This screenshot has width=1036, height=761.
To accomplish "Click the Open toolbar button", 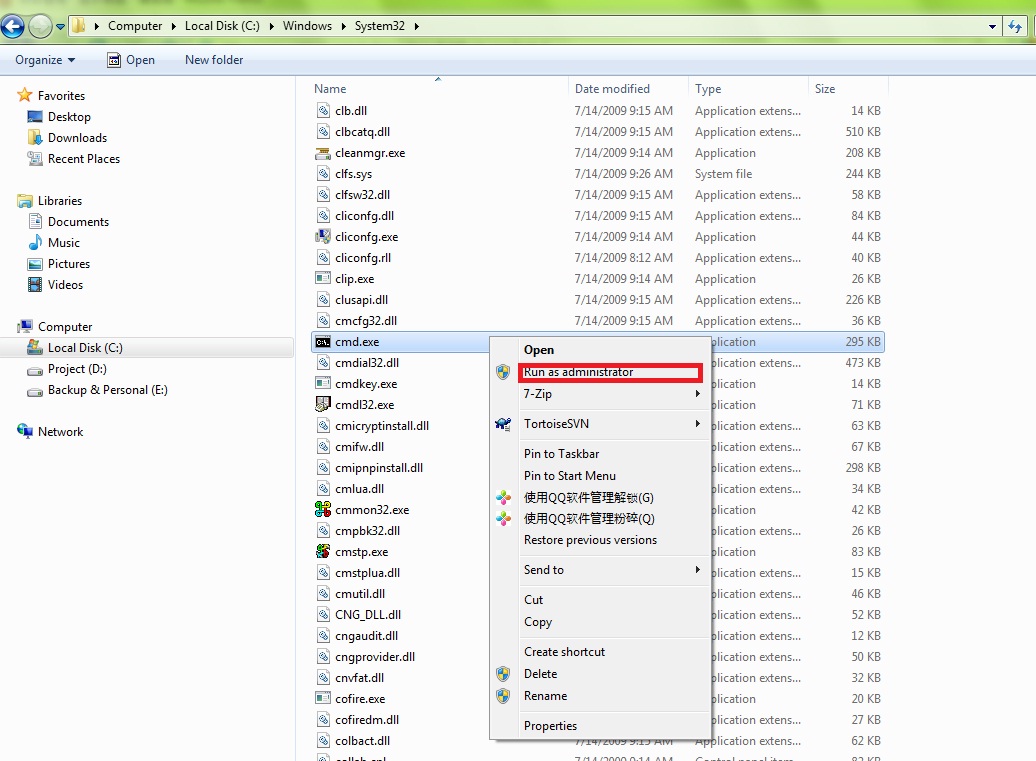I will pos(131,59).
